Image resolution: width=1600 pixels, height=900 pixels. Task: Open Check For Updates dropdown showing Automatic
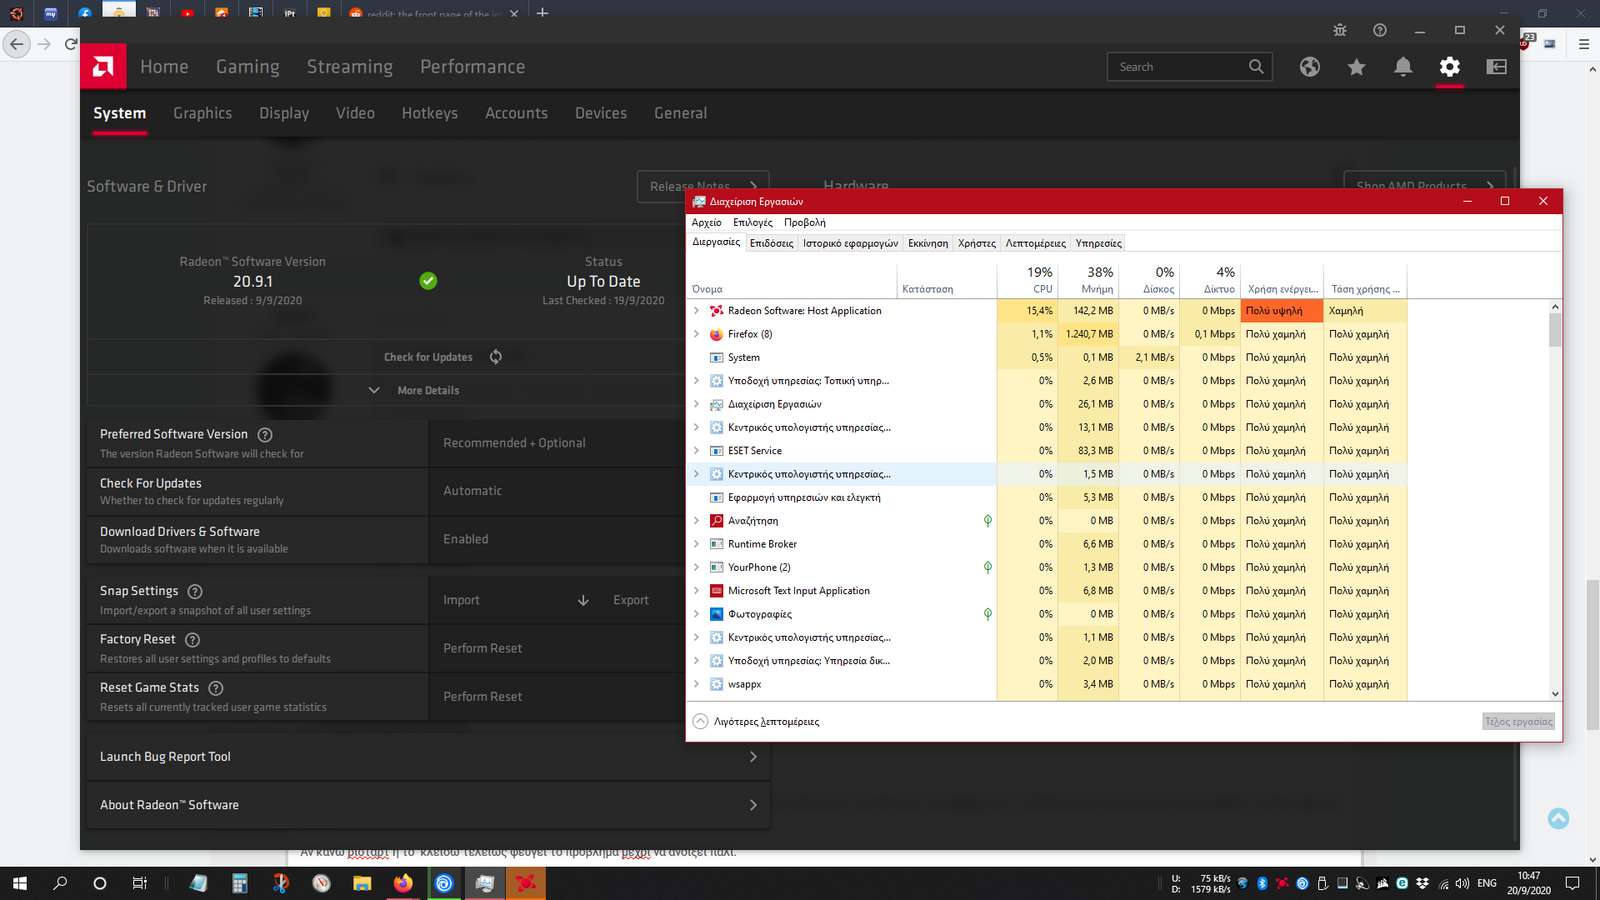click(557, 491)
